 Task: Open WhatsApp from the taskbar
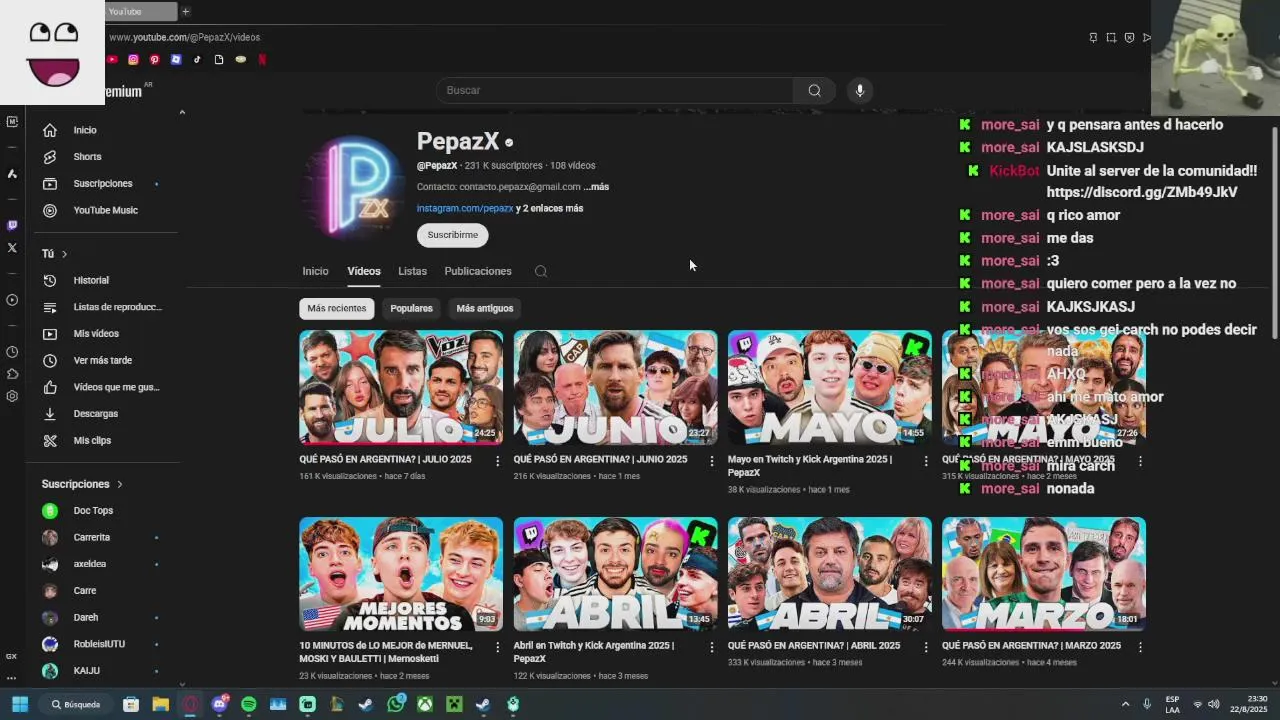click(396, 704)
